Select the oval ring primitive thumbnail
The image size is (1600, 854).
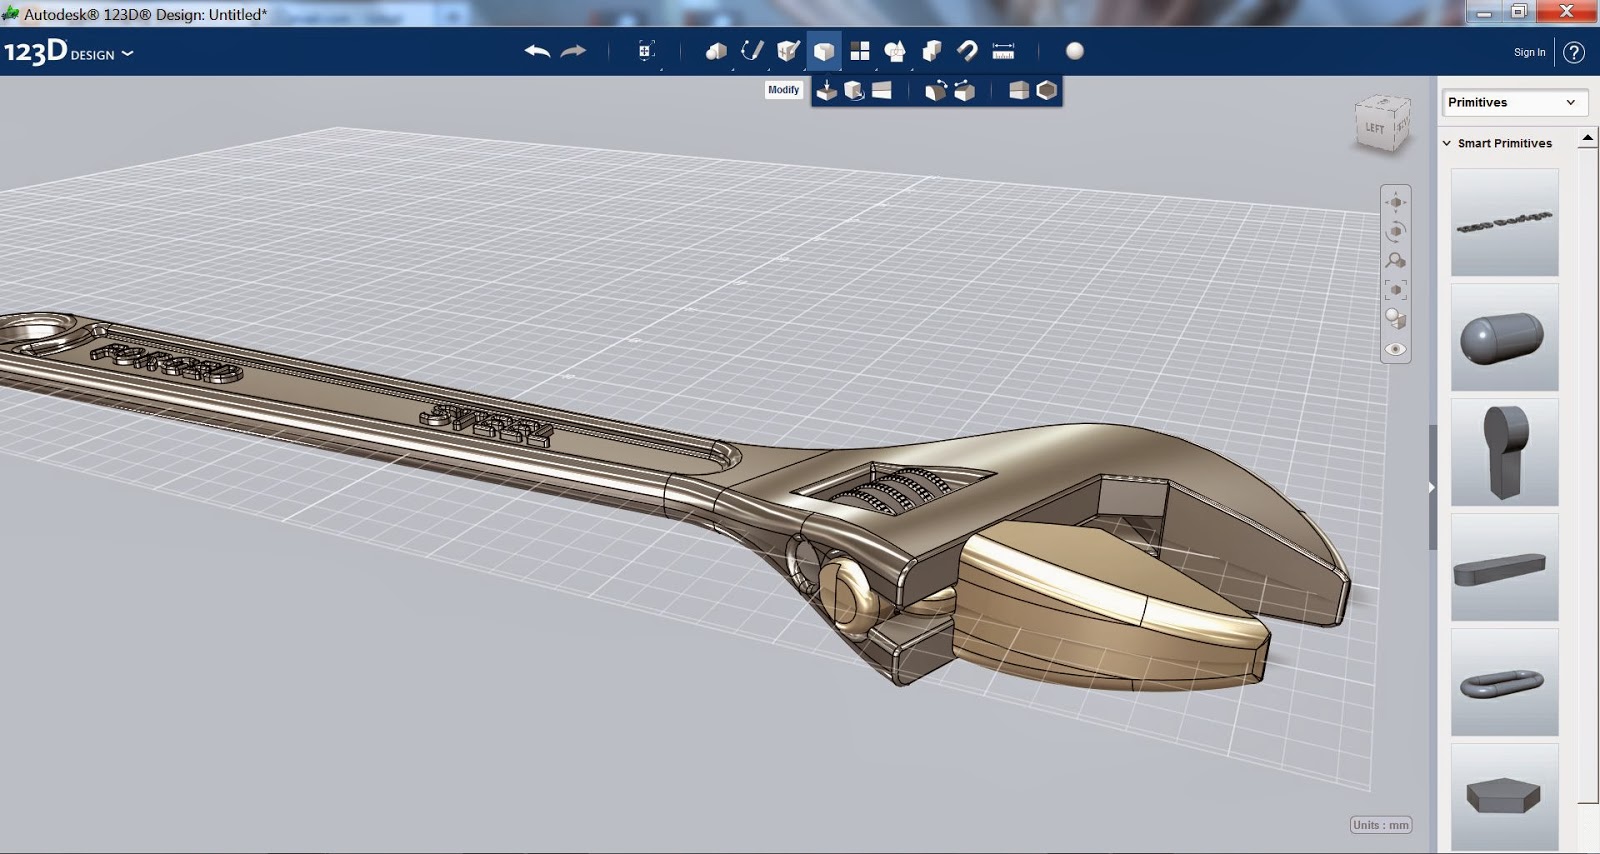coord(1505,682)
